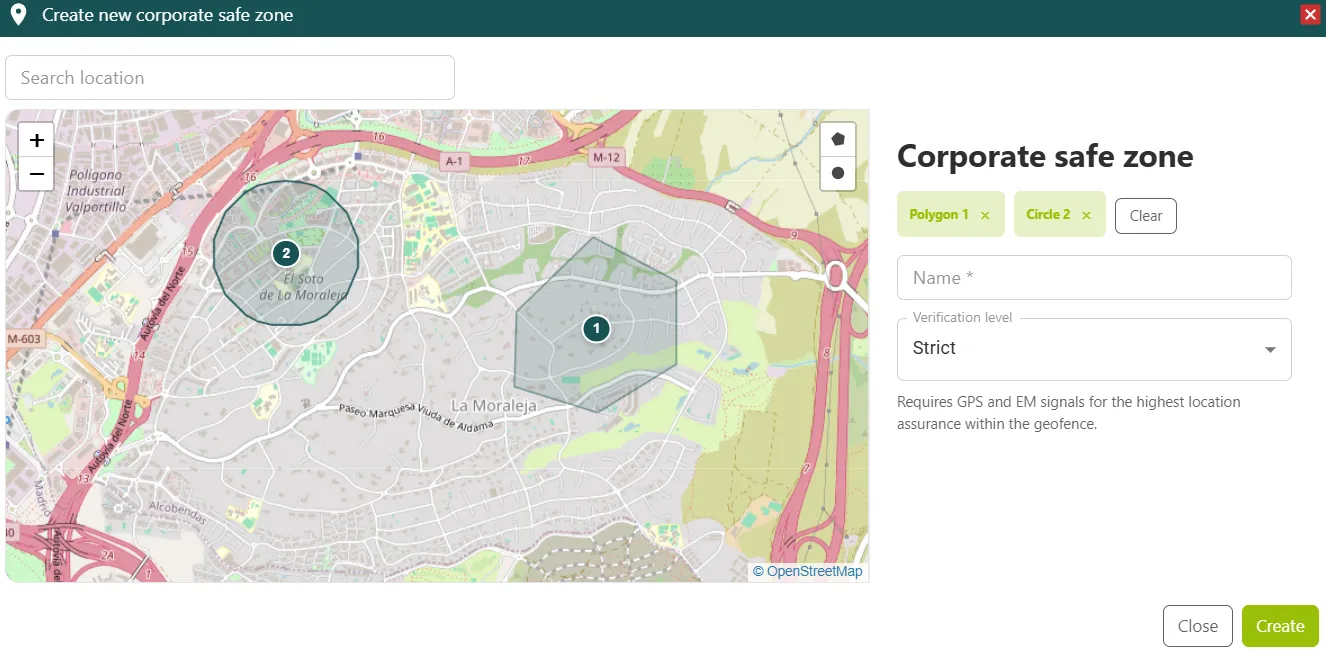Screen dimensions: 1326x650
Task: Click the El Soto de La Moraleja label
Action: point(302,287)
